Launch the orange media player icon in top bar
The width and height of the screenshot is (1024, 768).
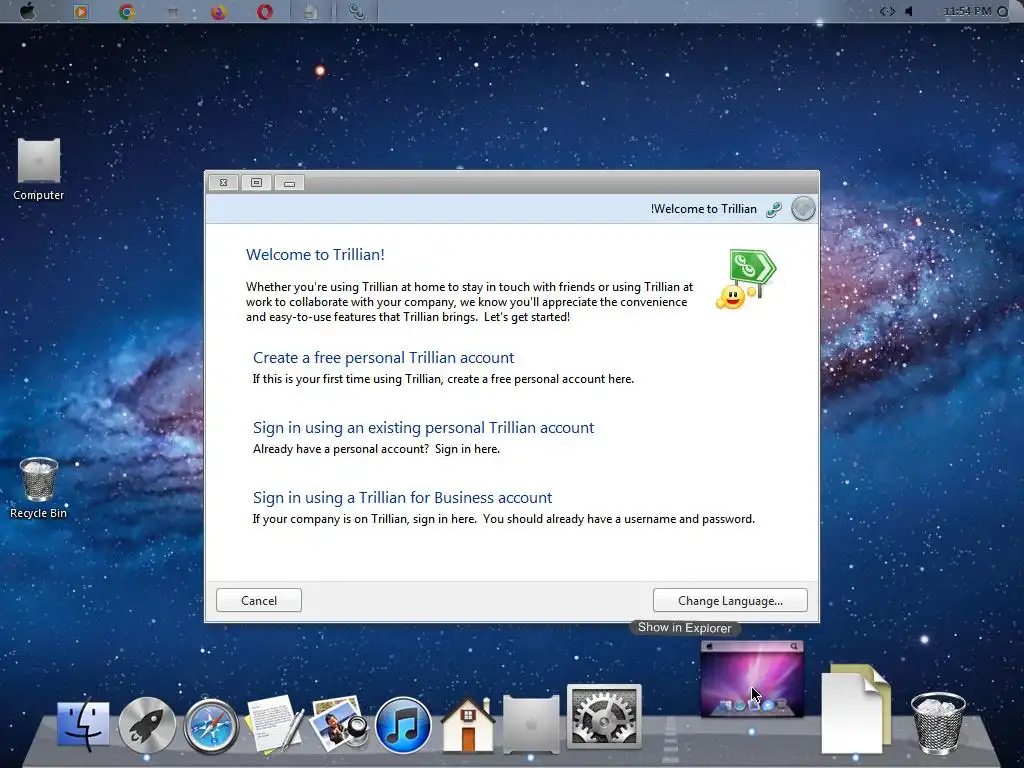(81, 11)
